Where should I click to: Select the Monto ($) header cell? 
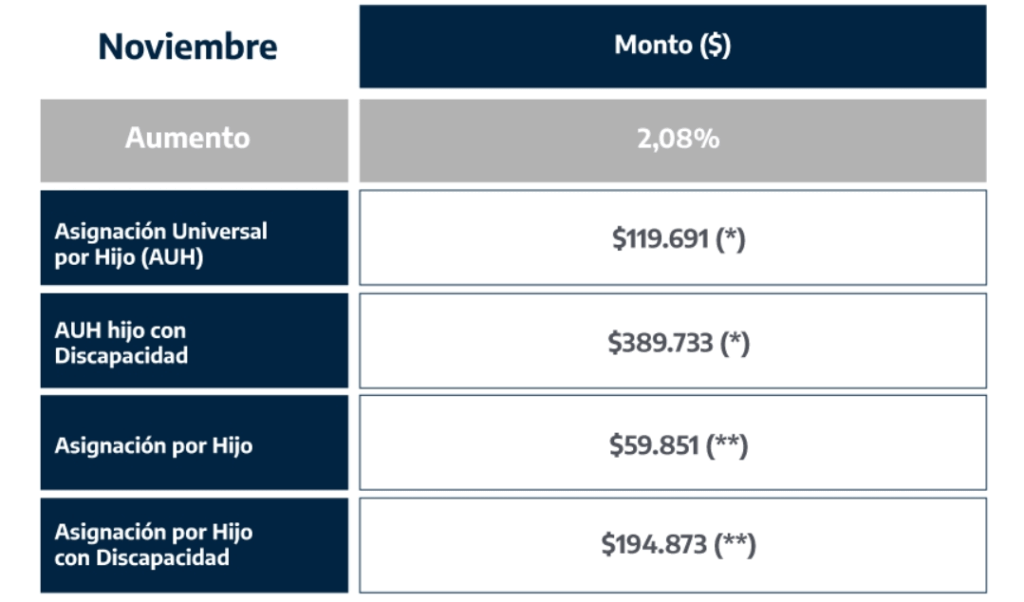coord(673,46)
